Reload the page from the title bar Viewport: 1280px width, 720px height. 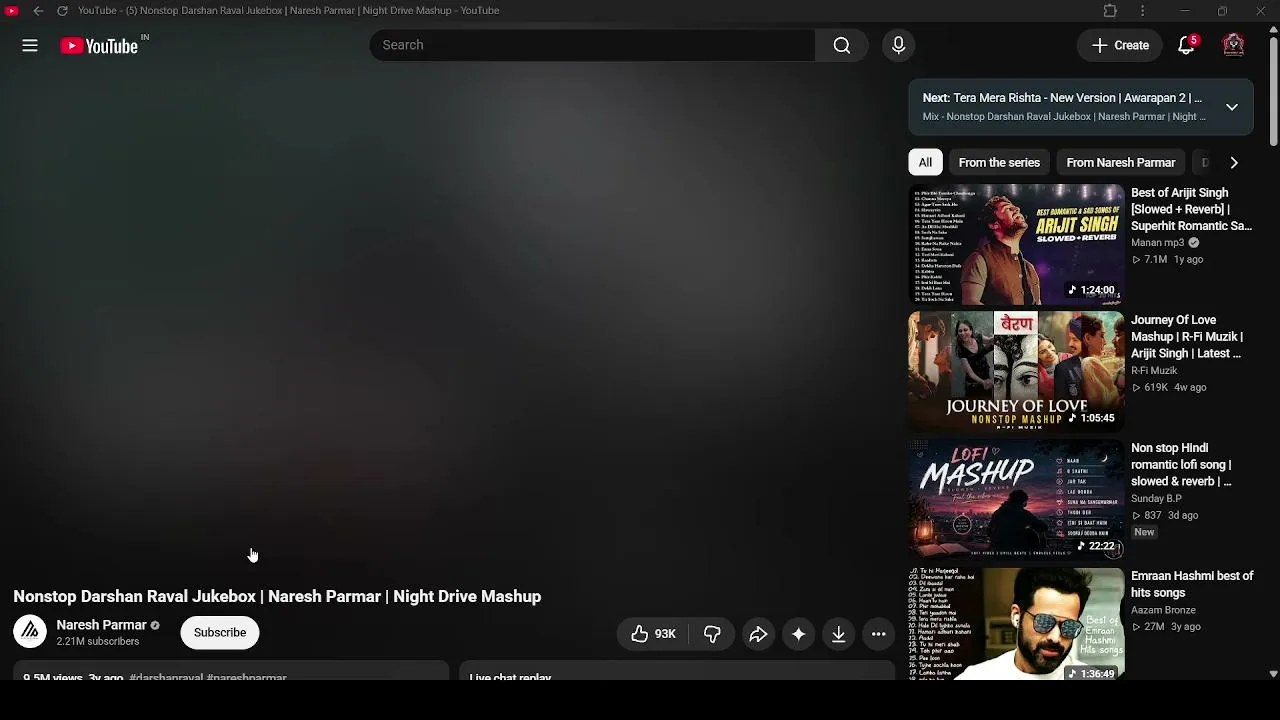click(62, 11)
